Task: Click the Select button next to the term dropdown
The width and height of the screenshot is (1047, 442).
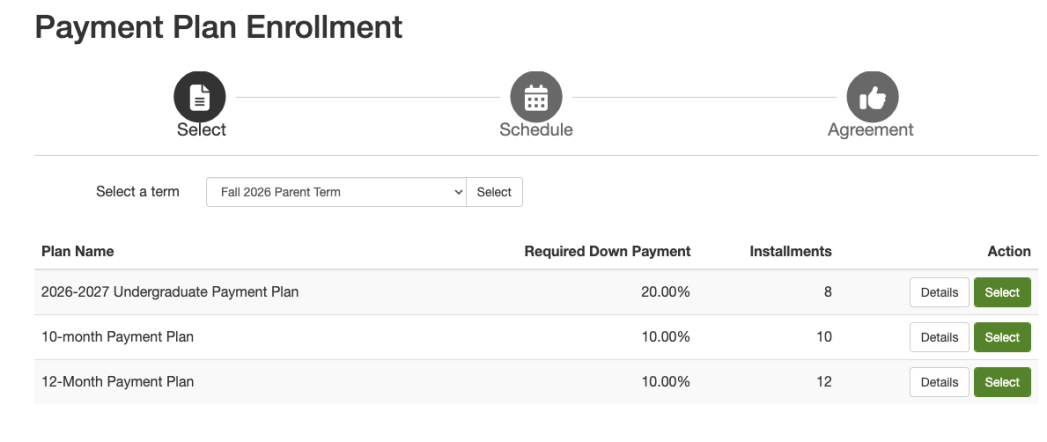Action: click(494, 192)
